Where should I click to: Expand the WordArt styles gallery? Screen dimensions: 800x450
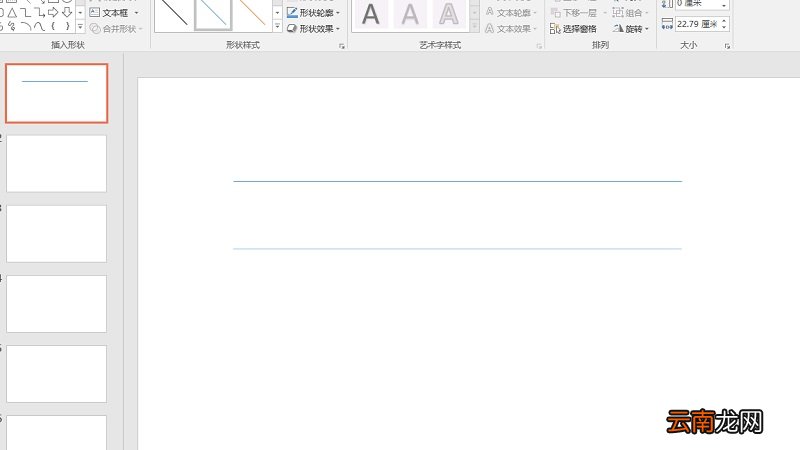(474, 27)
